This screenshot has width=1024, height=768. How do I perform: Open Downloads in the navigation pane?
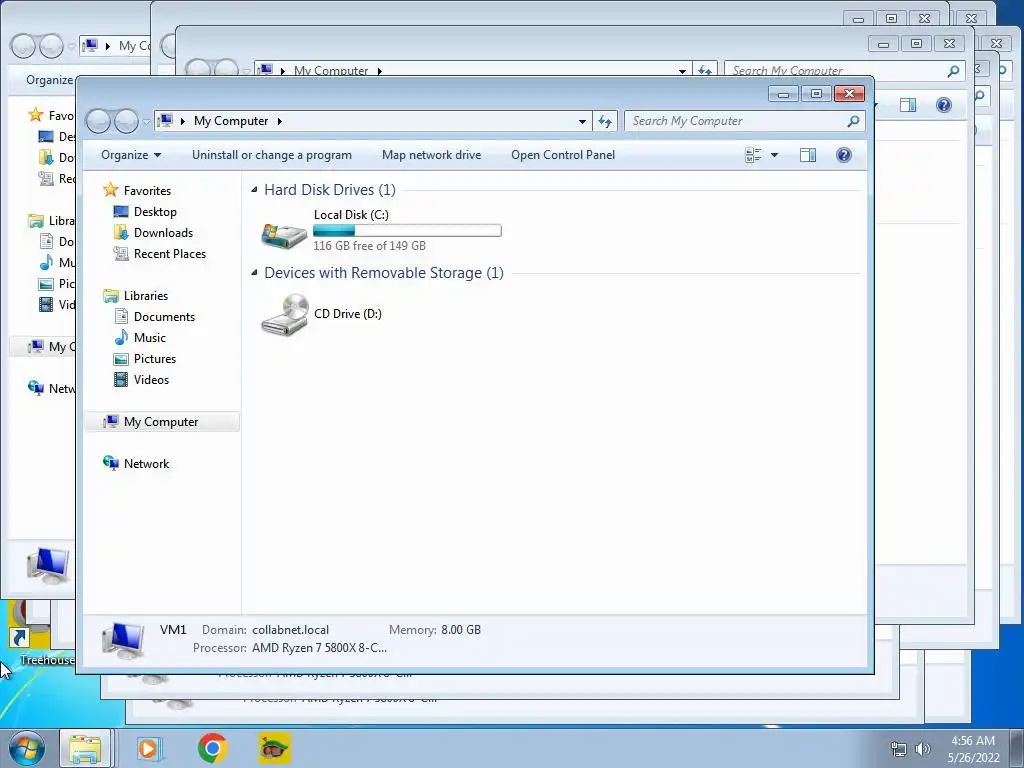pyautogui.click(x=163, y=232)
